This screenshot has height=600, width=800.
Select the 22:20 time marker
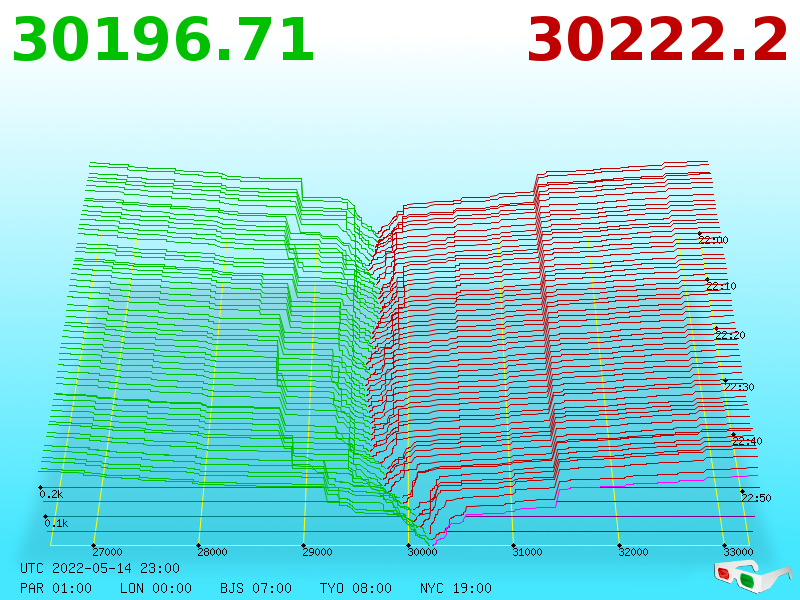tap(730, 335)
